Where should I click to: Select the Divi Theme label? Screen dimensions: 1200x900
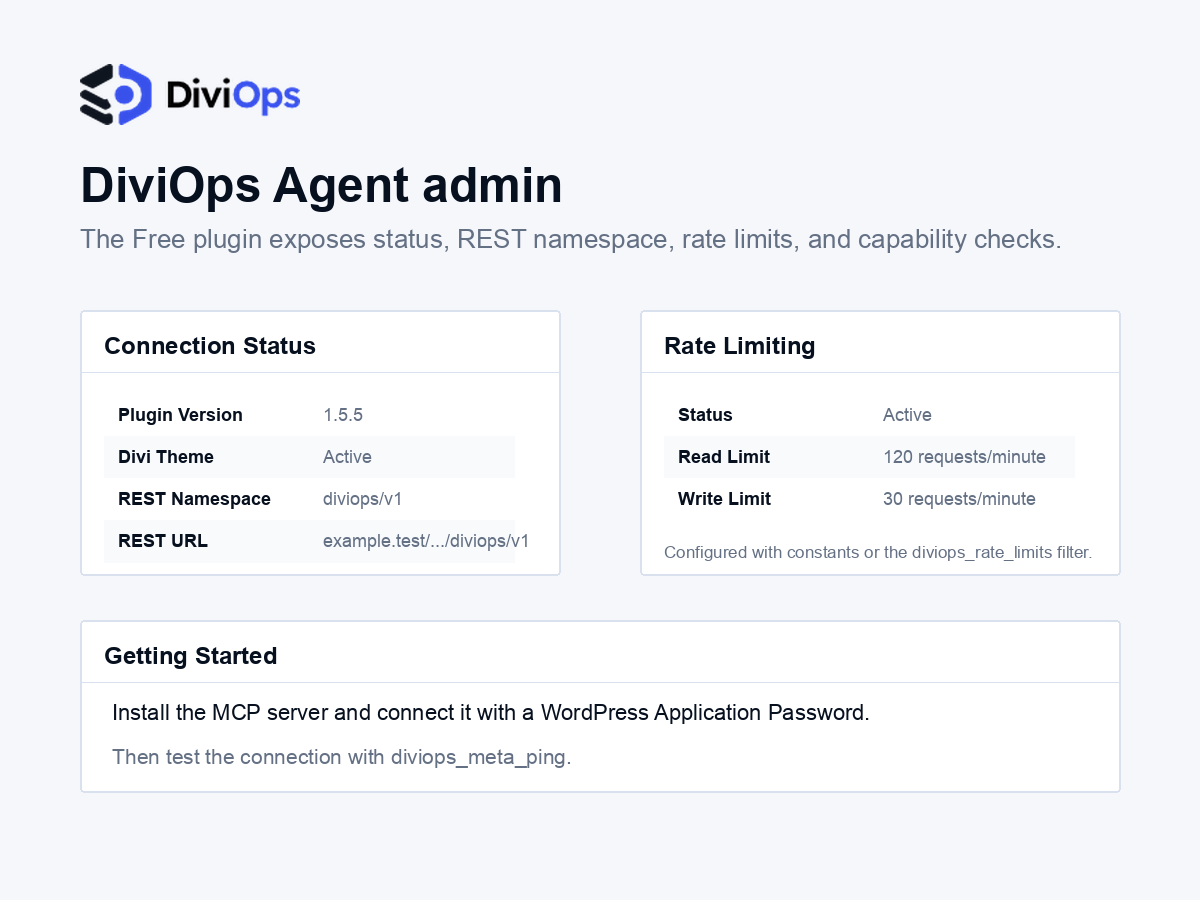(166, 457)
